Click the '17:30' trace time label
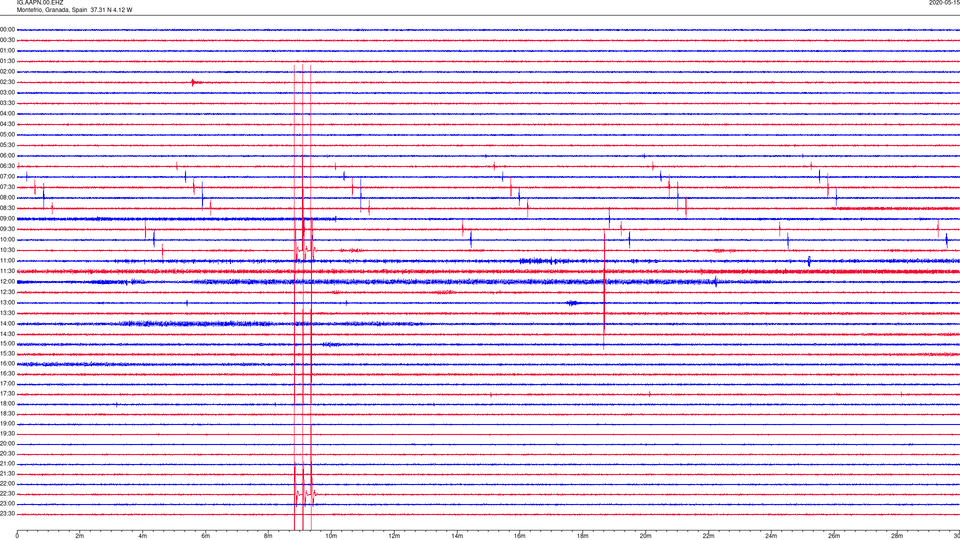Screen dimensions: 960x540 pos(7,394)
